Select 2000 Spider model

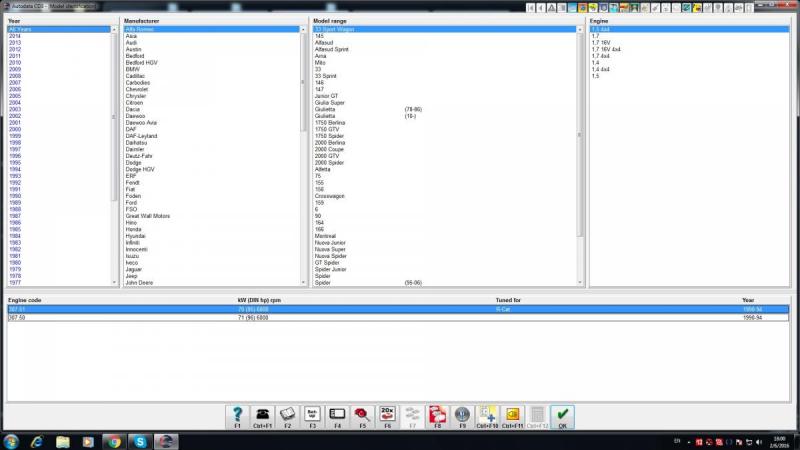pos(329,163)
